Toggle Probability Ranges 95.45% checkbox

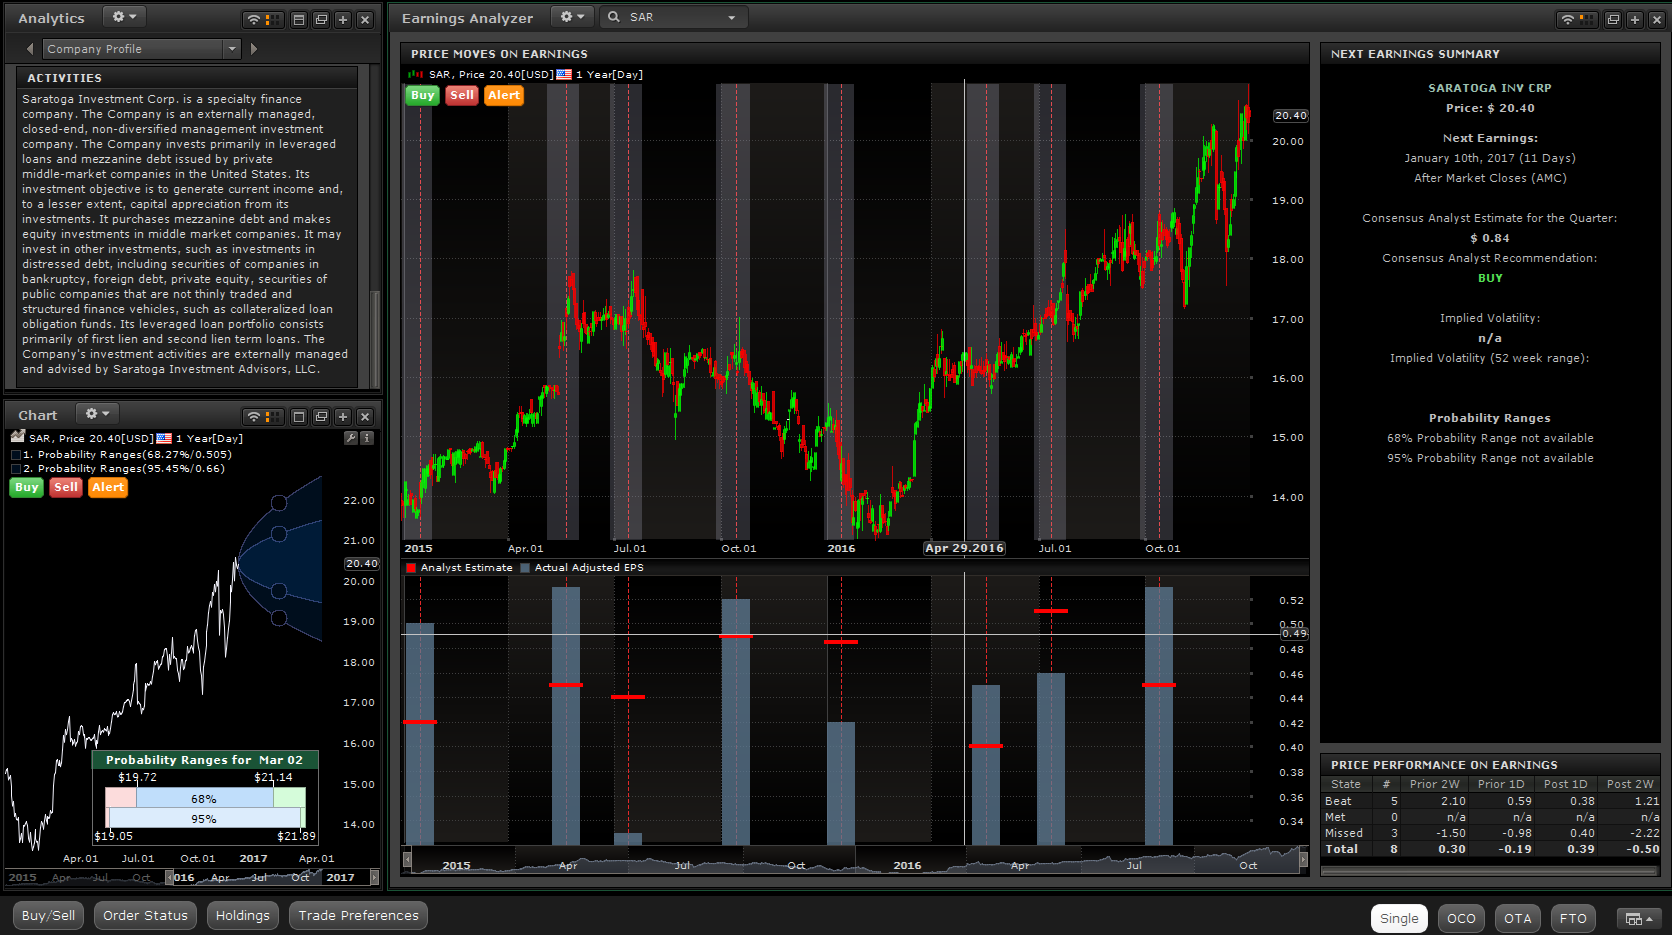(x=16, y=469)
